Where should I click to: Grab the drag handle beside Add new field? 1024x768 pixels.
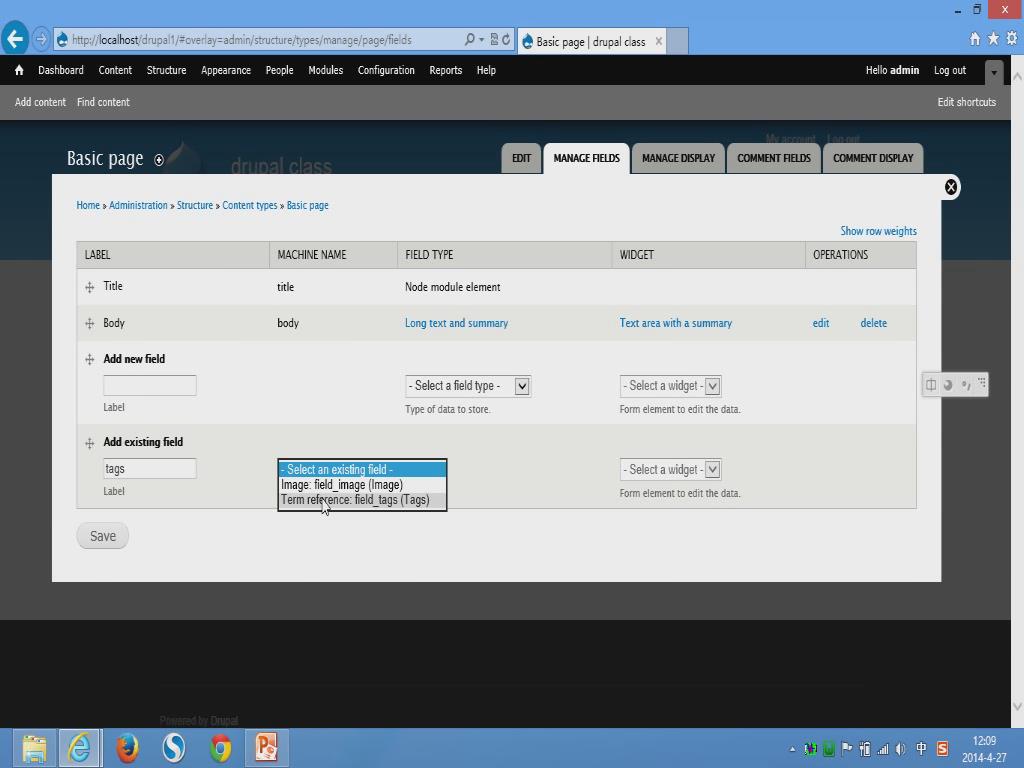click(x=89, y=360)
